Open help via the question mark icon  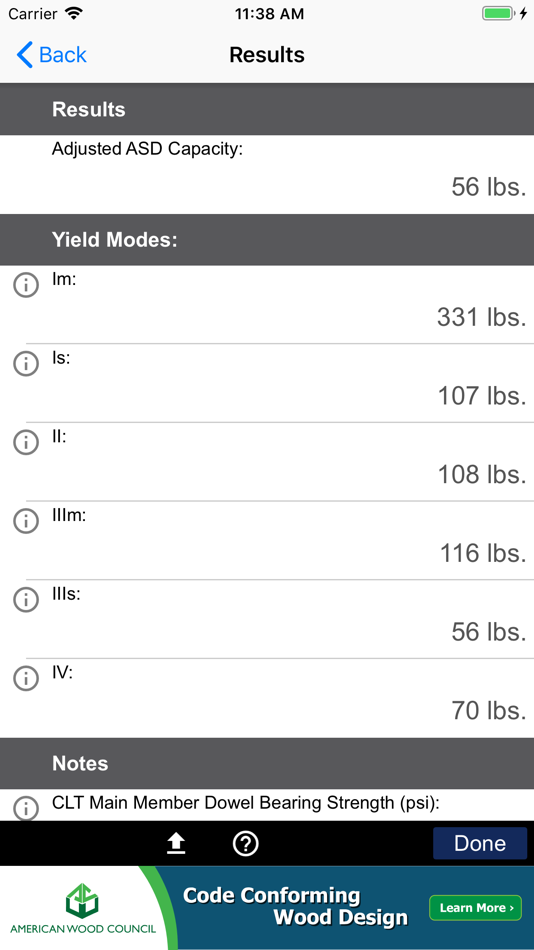click(x=245, y=843)
